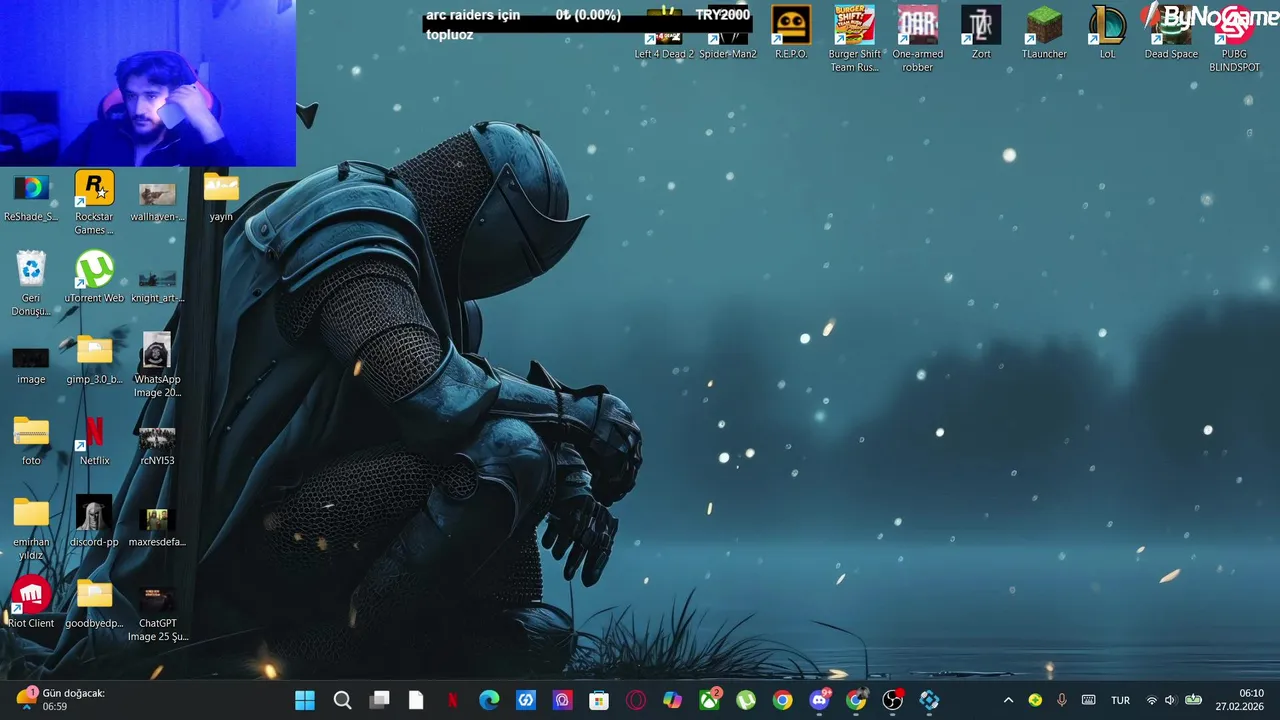Open the Windows Start menu
This screenshot has height=720, width=1280.
305,700
